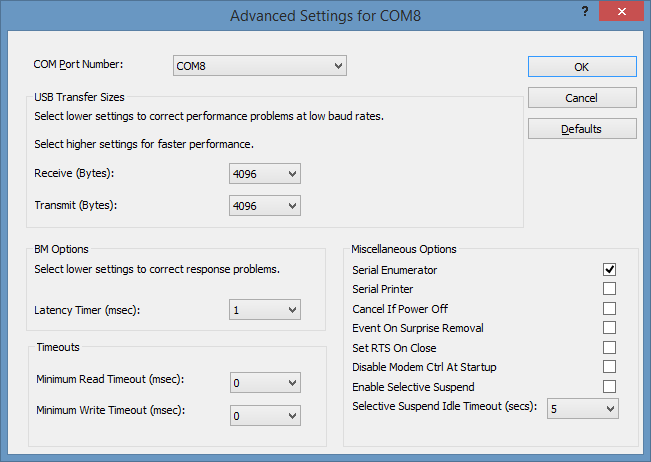Uncheck the Serial Enumerator checkbox
This screenshot has width=651, height=462.
(x=609, y=269)
